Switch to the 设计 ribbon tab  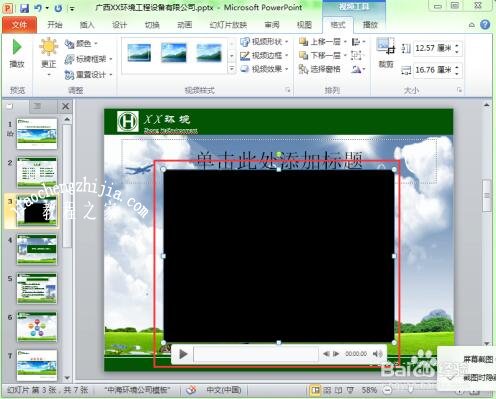pos(119,25)
